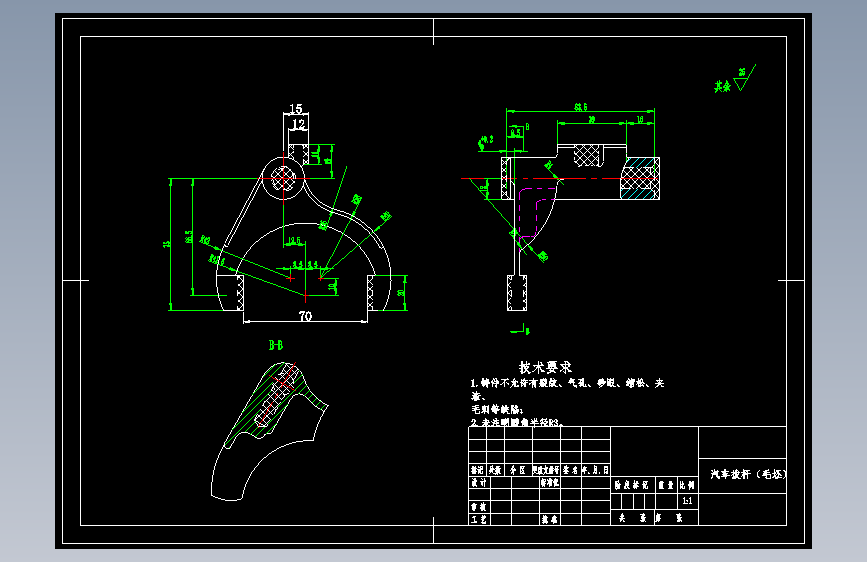The image size is (867, 562).
Task: Click the "比例" header cell
Action: 687,485
